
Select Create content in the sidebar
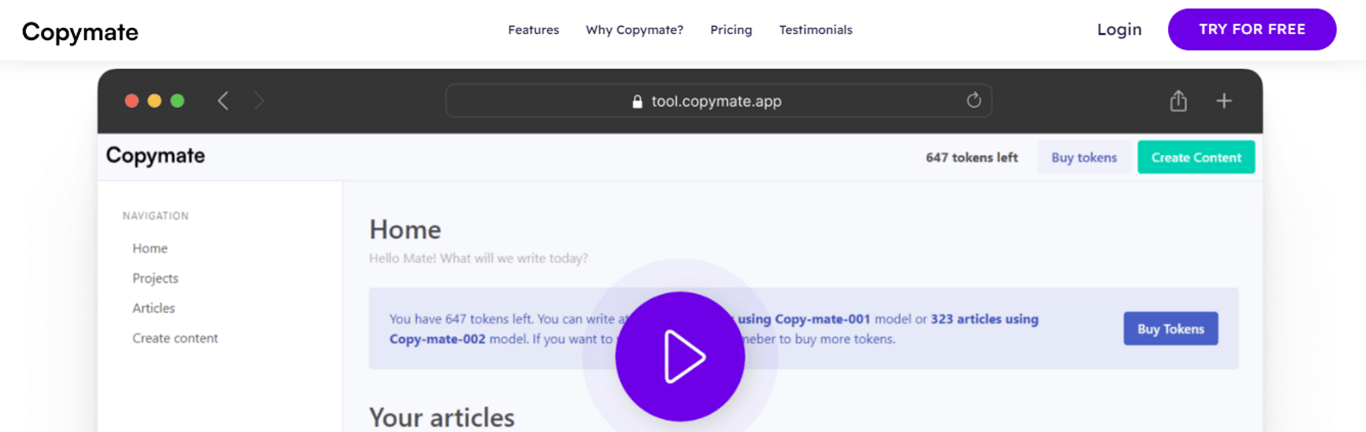click(175, 338)
